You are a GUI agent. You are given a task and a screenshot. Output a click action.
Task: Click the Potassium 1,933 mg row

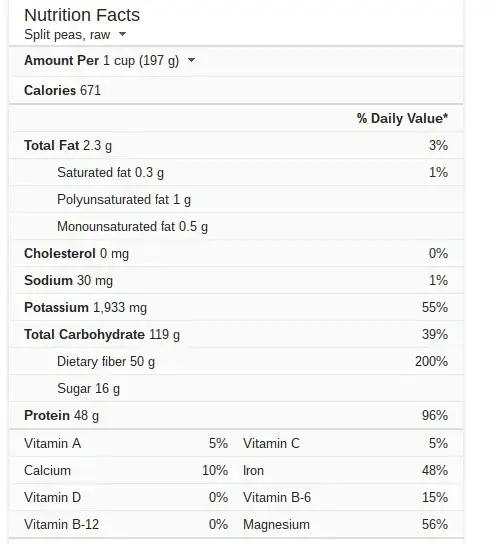click(x=236, y=307)
